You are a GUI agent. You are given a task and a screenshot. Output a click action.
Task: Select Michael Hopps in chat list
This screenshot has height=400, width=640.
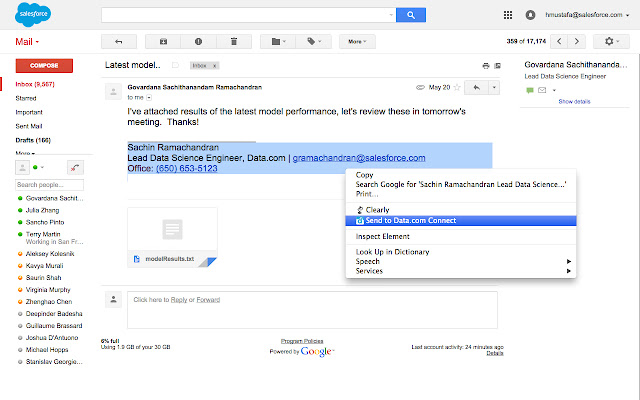tap(47, 350)
